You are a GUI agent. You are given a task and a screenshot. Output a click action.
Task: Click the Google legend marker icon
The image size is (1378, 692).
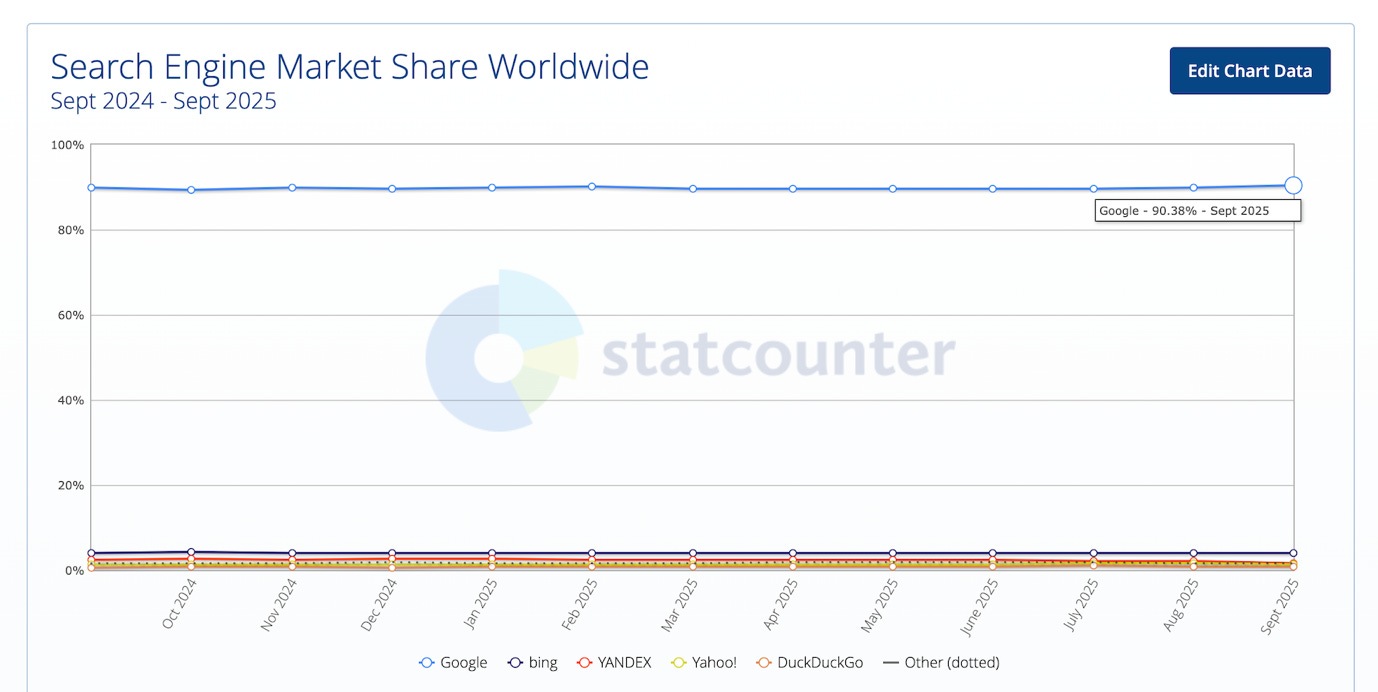pos(425,662)
